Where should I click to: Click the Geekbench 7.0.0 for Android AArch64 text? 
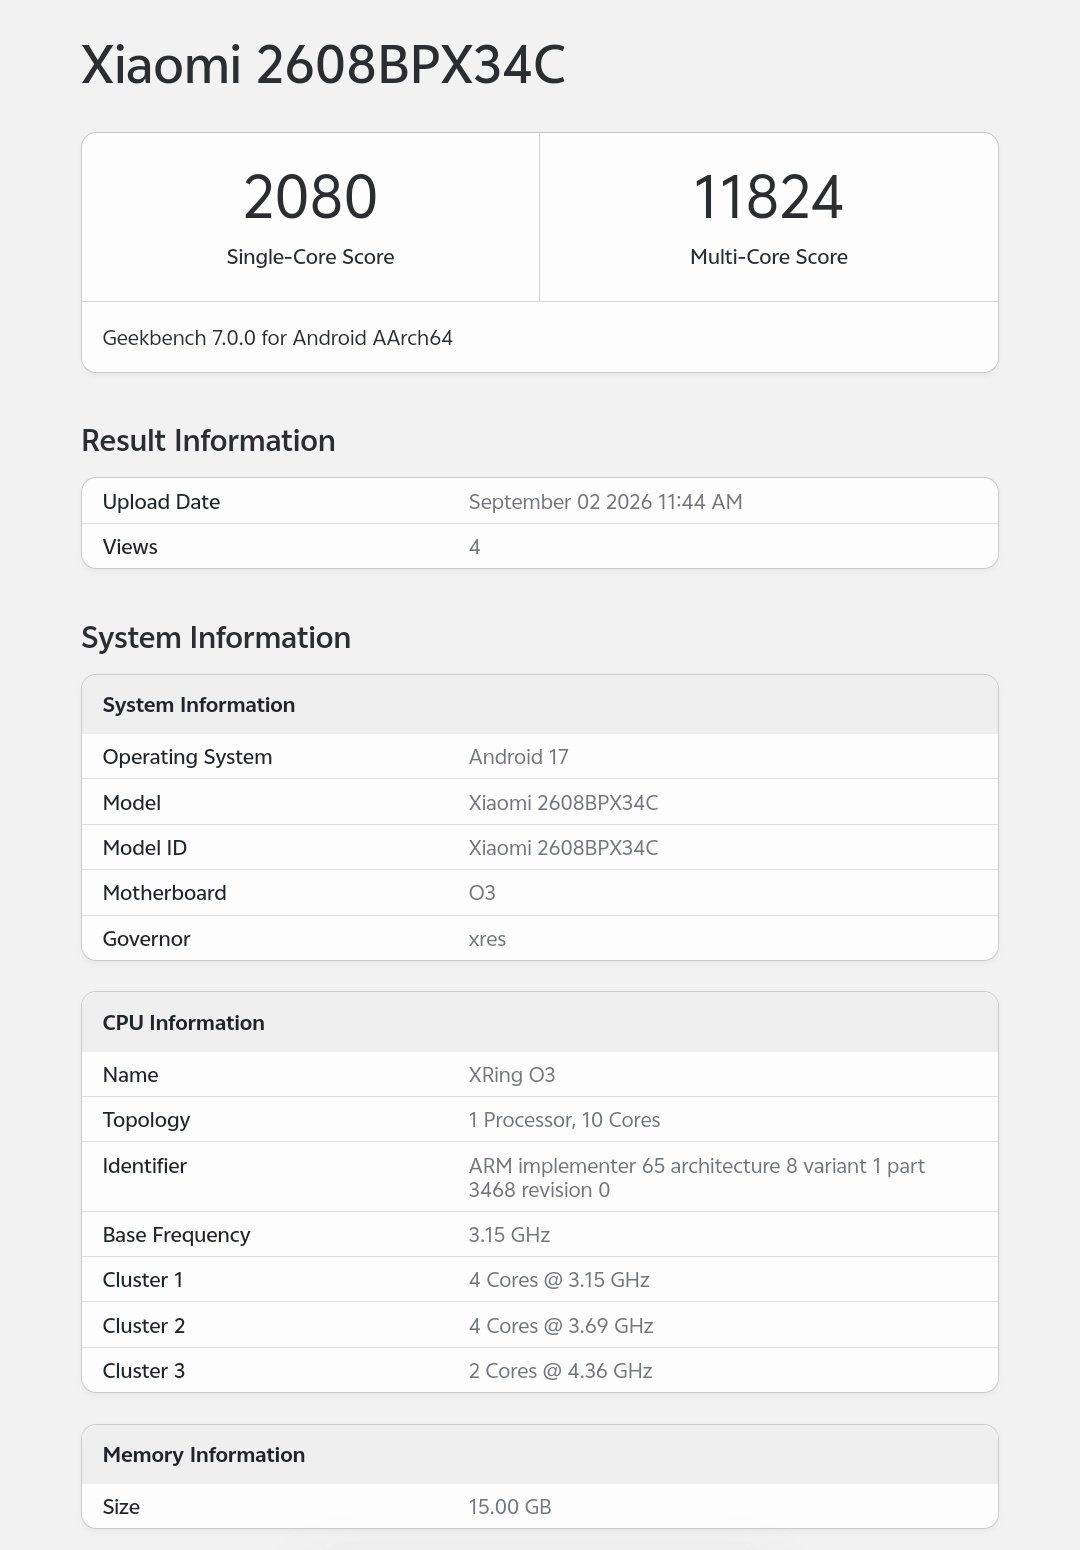(x=277, y=338)
